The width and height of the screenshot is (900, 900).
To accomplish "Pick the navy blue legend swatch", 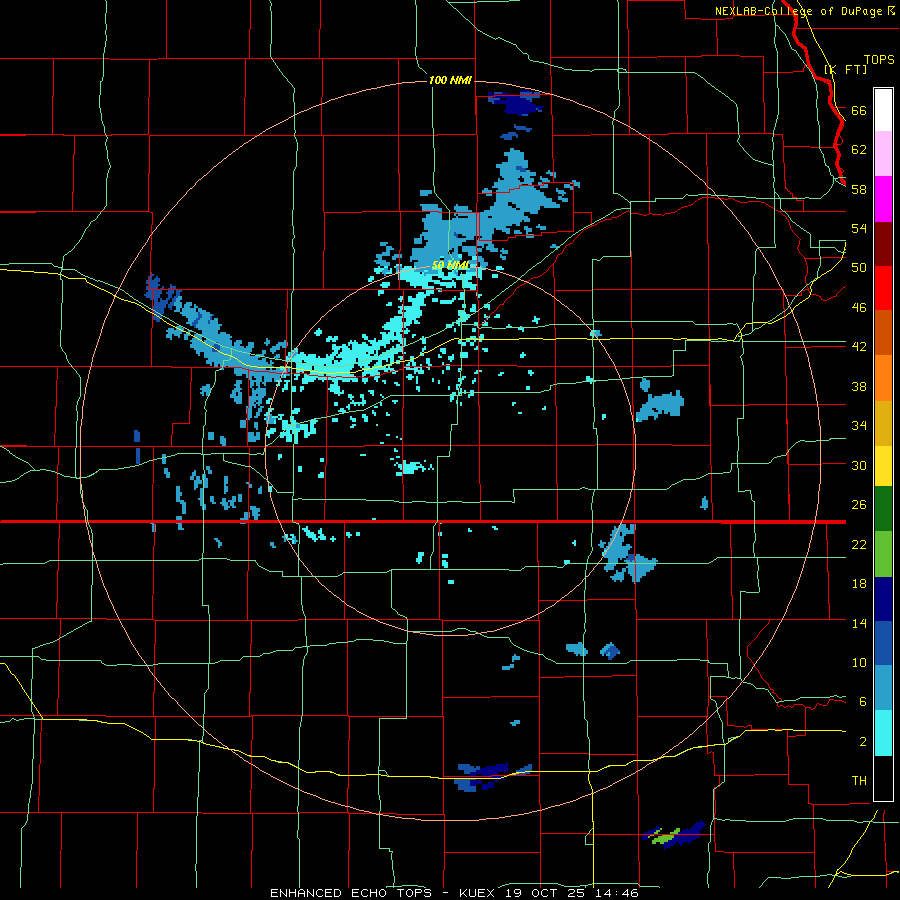I will tap(883, 599).
